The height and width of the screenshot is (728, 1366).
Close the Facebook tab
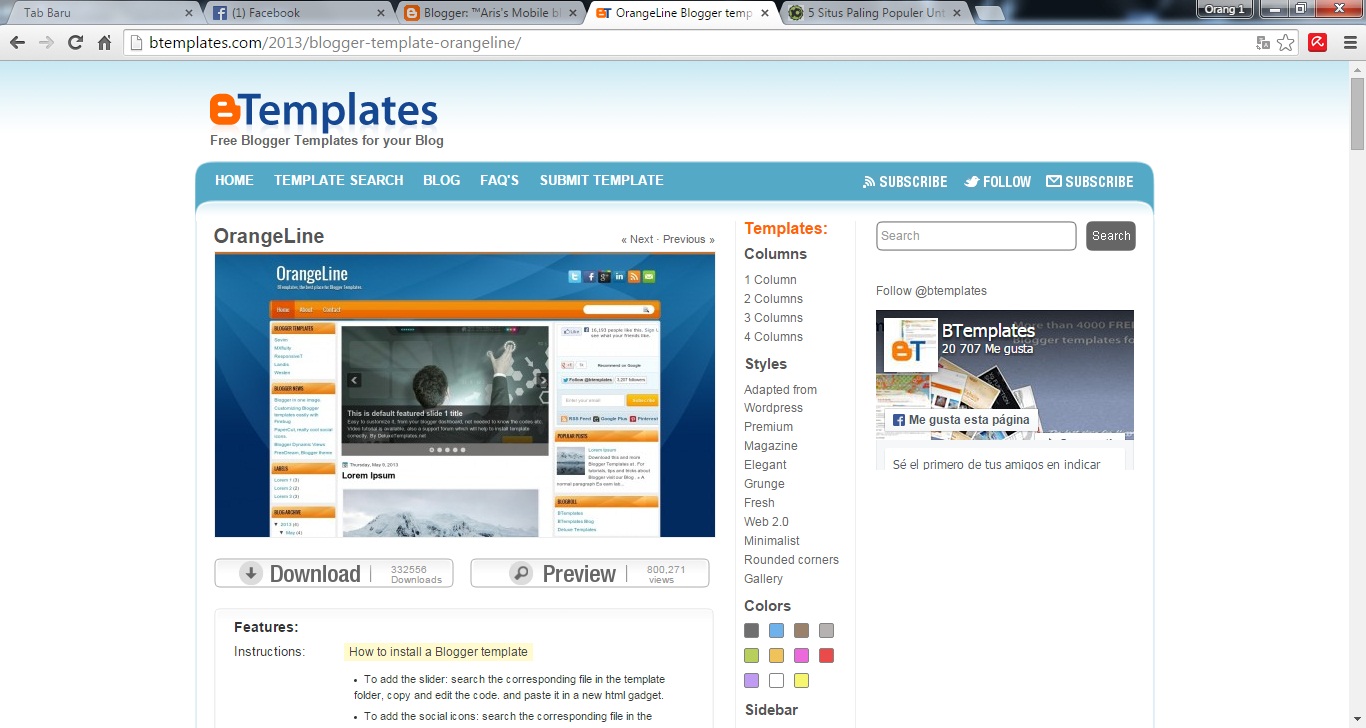(381, 13)
